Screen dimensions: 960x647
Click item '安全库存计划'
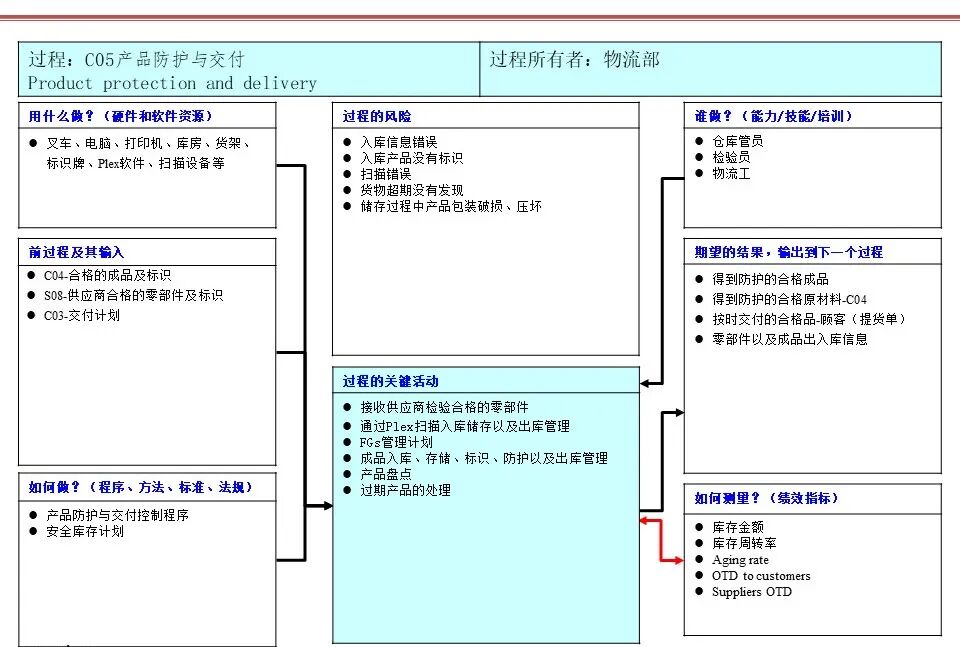click(85, 531)
